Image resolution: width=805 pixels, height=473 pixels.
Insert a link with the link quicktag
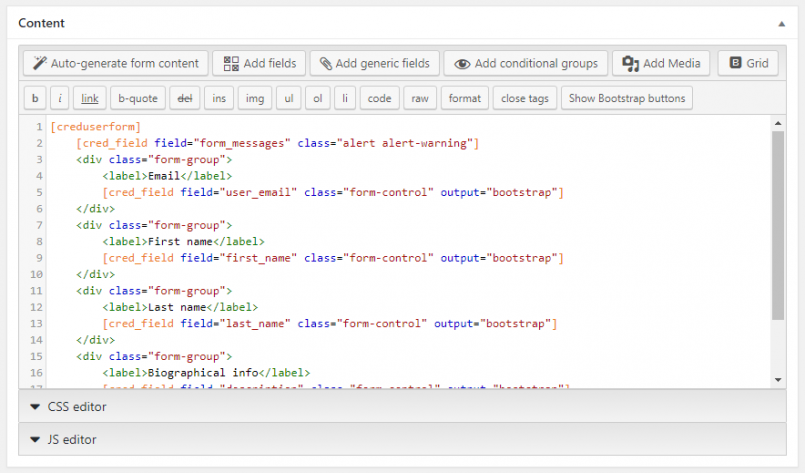(x=90, y=98)
